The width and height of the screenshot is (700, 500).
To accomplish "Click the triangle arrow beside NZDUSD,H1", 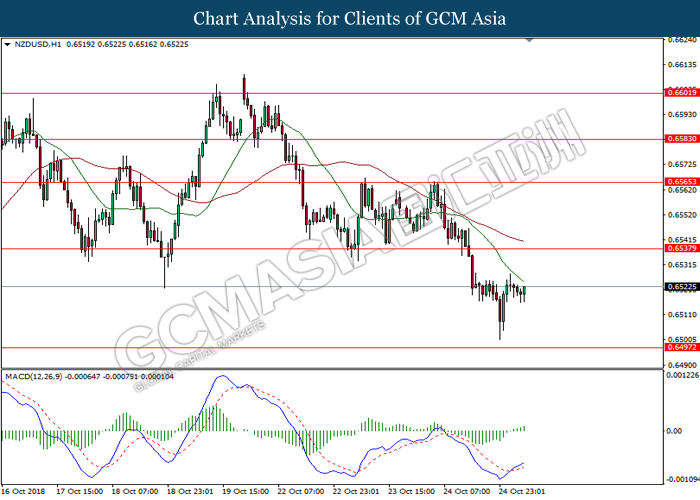I will (8, 45).
